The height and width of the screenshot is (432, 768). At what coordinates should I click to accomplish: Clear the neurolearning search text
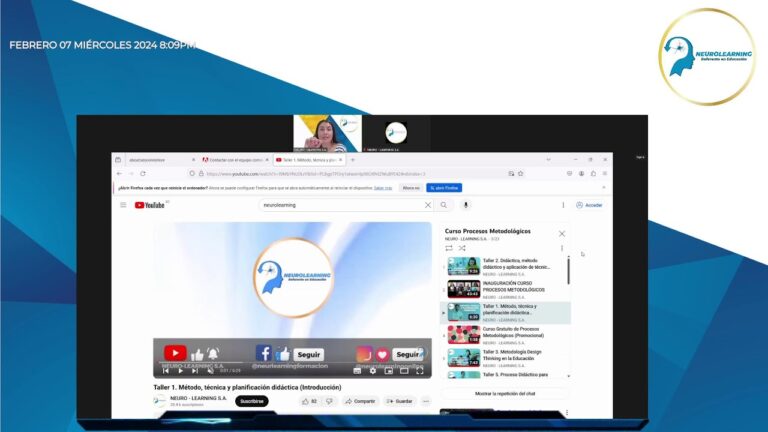[x=428, y=205]
